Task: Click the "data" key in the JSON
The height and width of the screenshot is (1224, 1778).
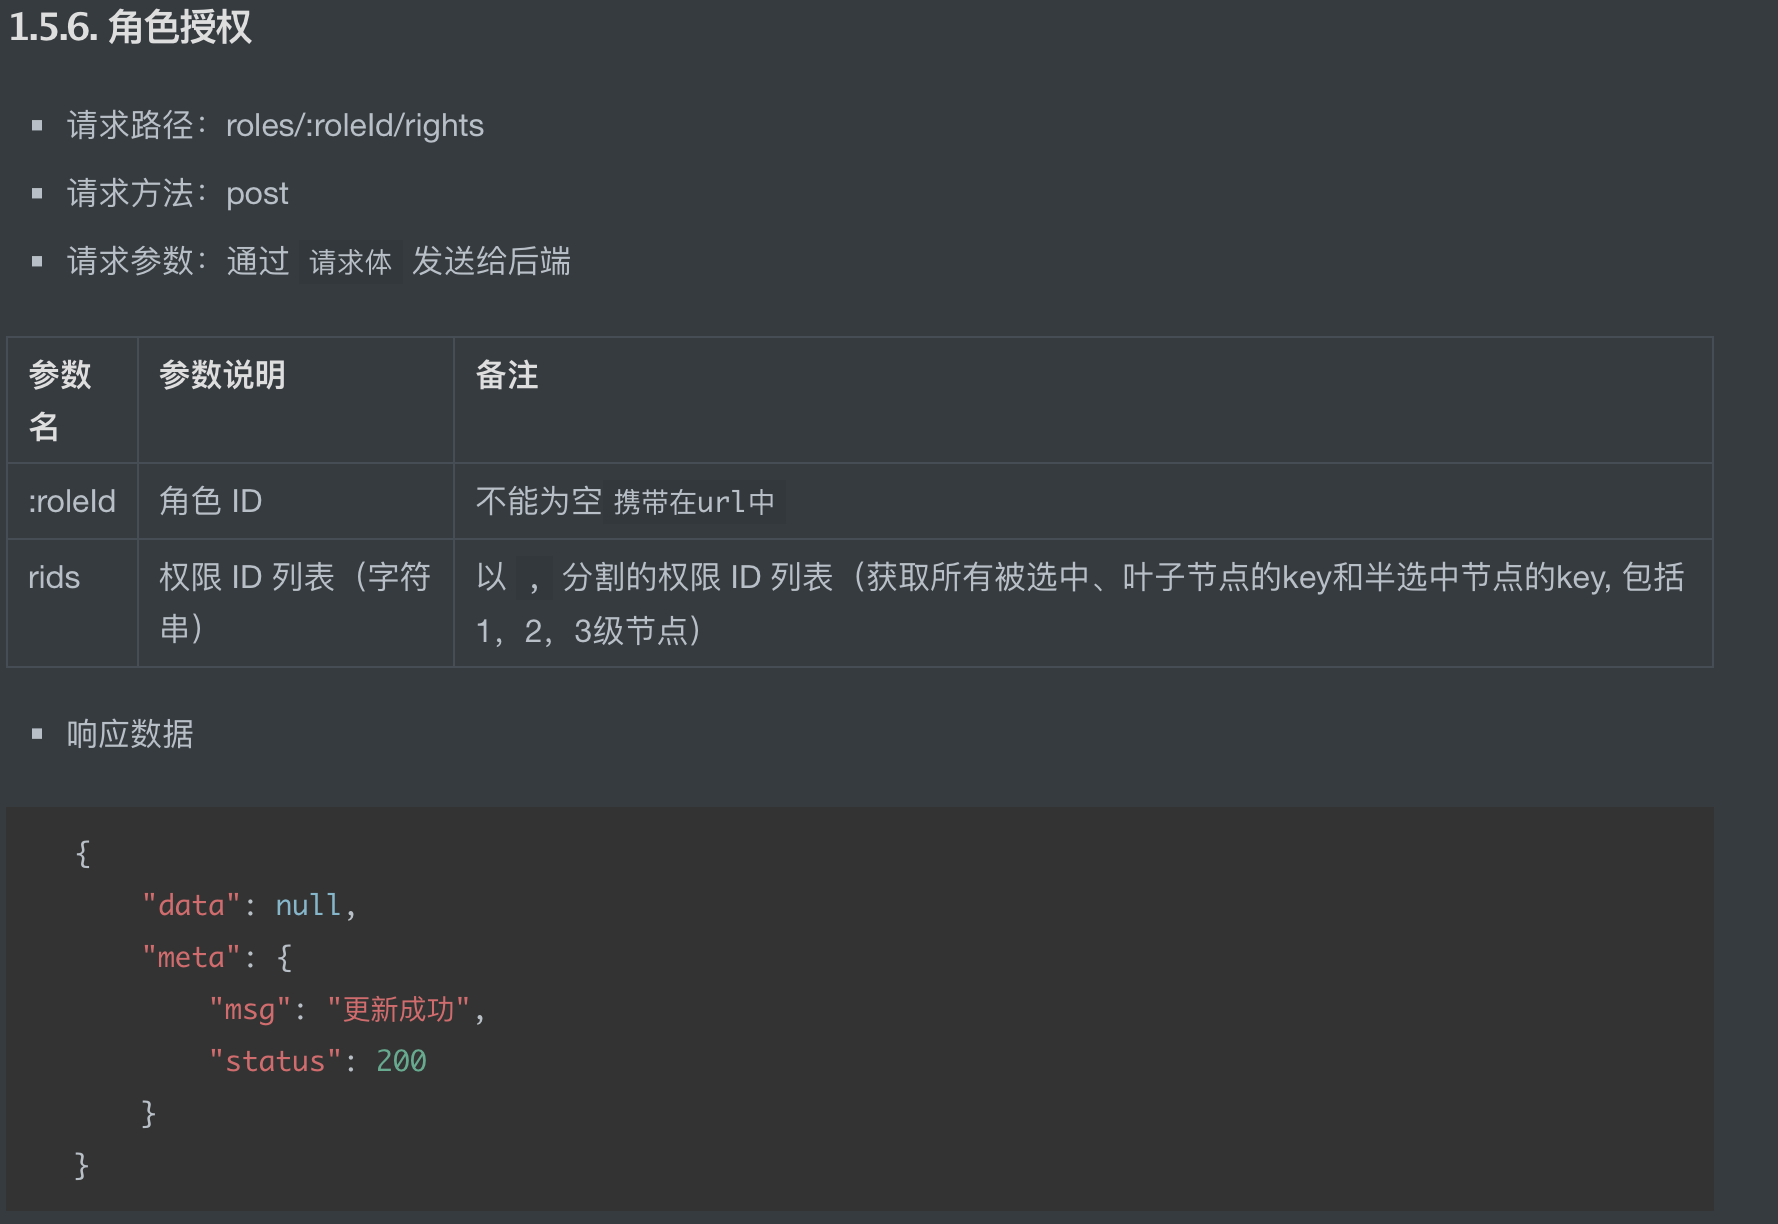Action: tap(191, 905)
